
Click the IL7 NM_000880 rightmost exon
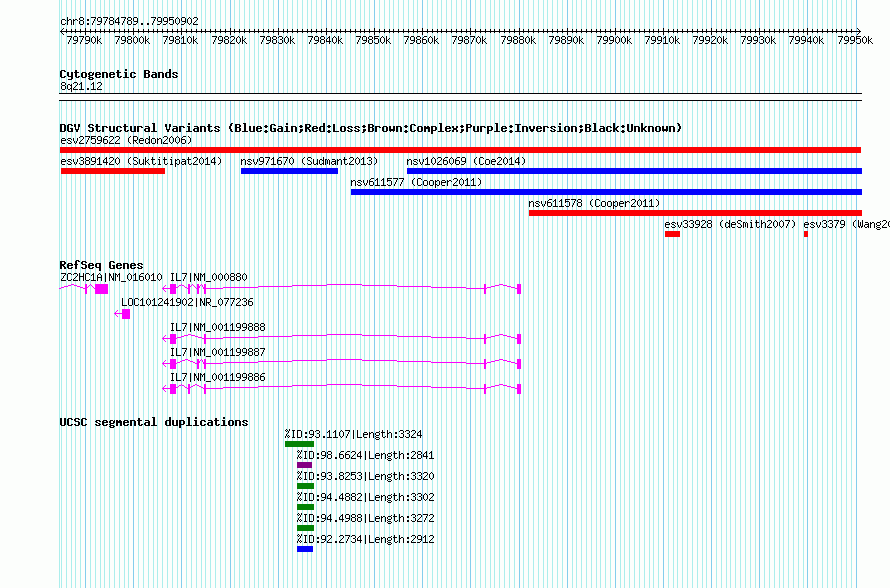click(x=519, y=289)
